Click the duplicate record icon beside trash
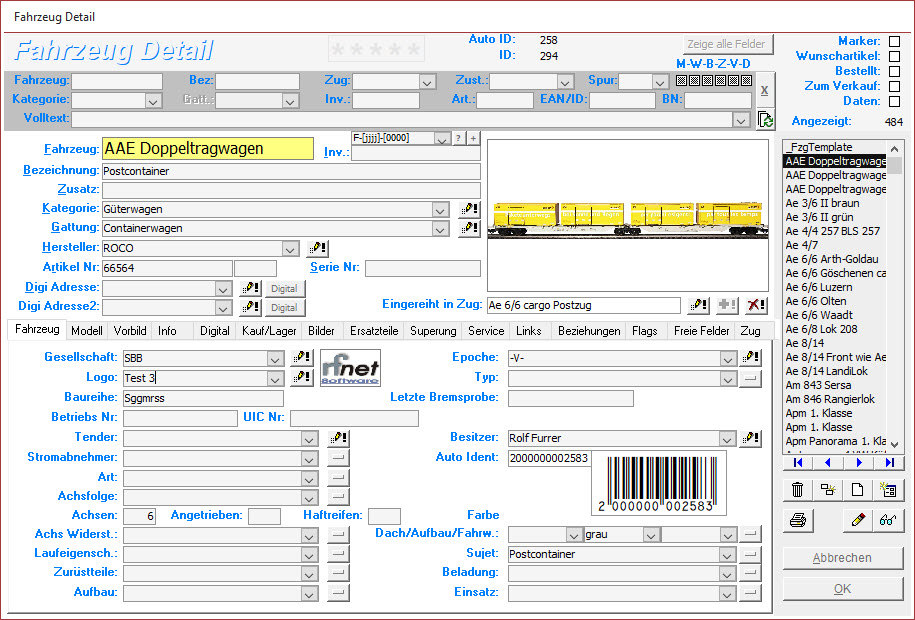This screenshot has width=915, height=620. [x=827, y=489]
